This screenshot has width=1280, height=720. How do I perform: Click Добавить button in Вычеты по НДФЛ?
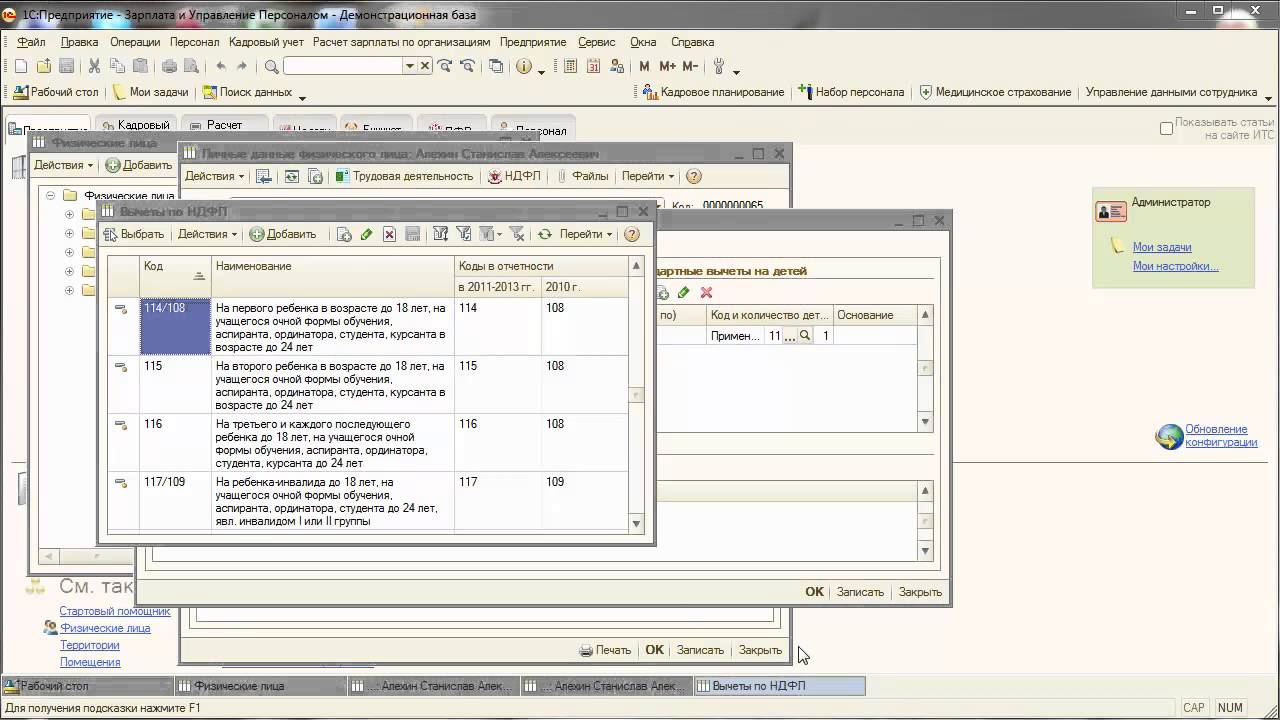(x=283, y=234)
